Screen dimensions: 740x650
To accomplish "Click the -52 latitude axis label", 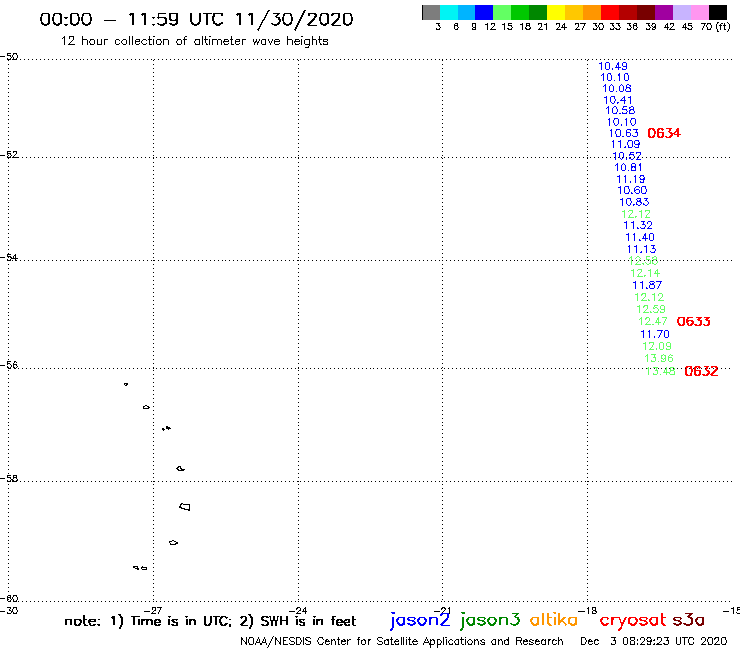I will (x=9, y=155).
